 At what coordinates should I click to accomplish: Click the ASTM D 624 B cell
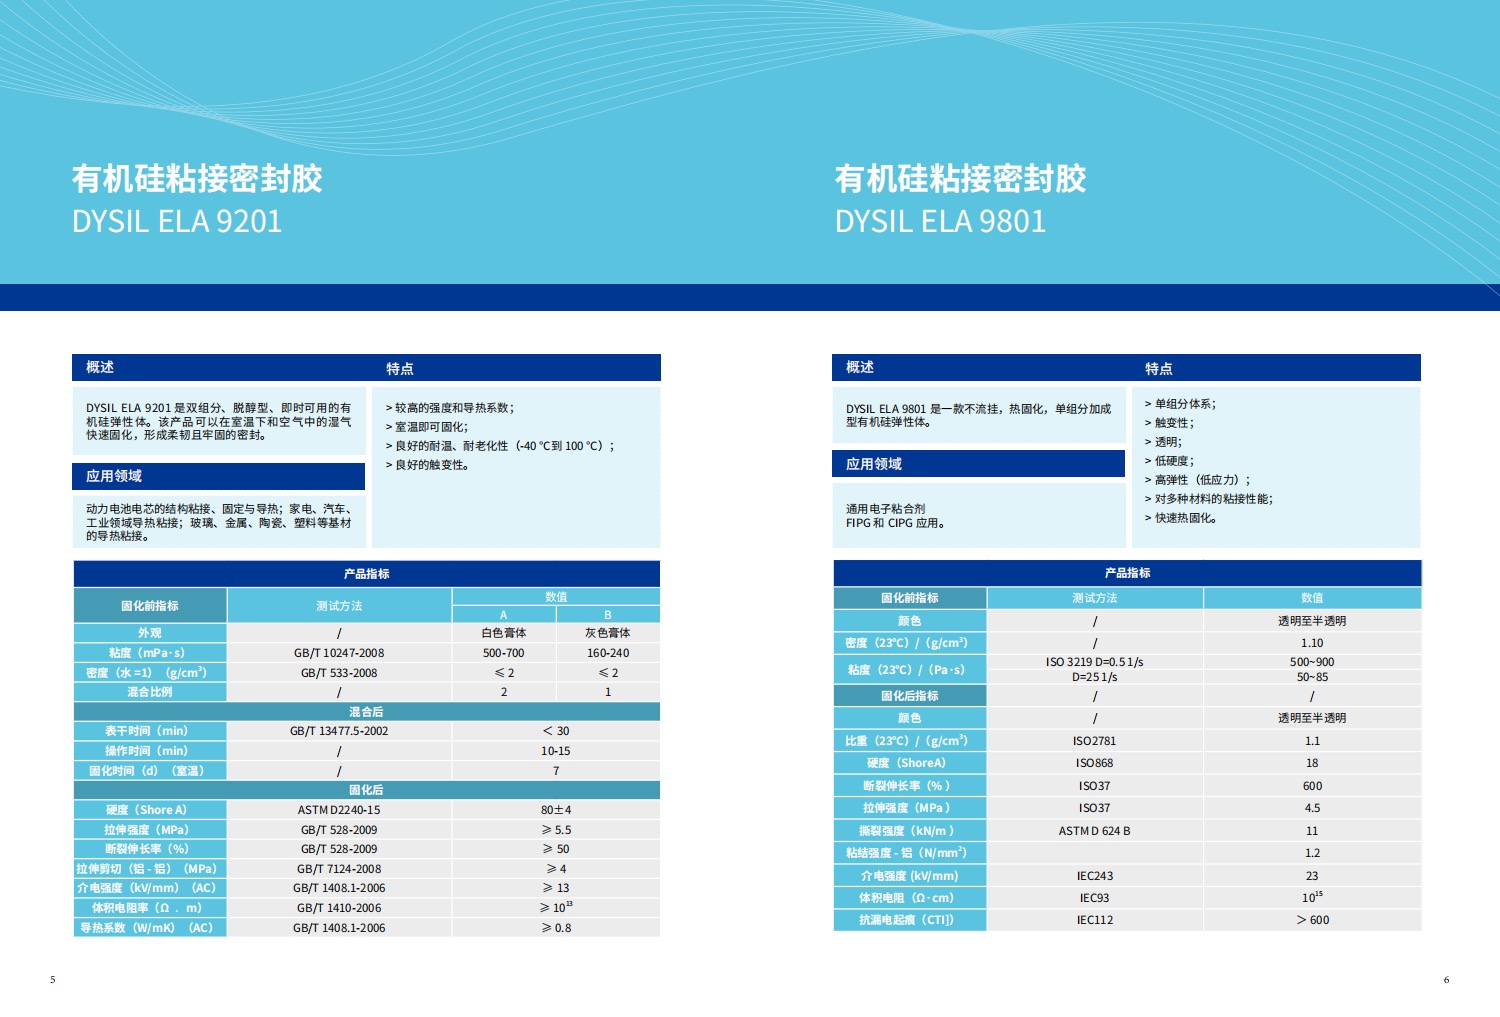(x=1094, y=831)
